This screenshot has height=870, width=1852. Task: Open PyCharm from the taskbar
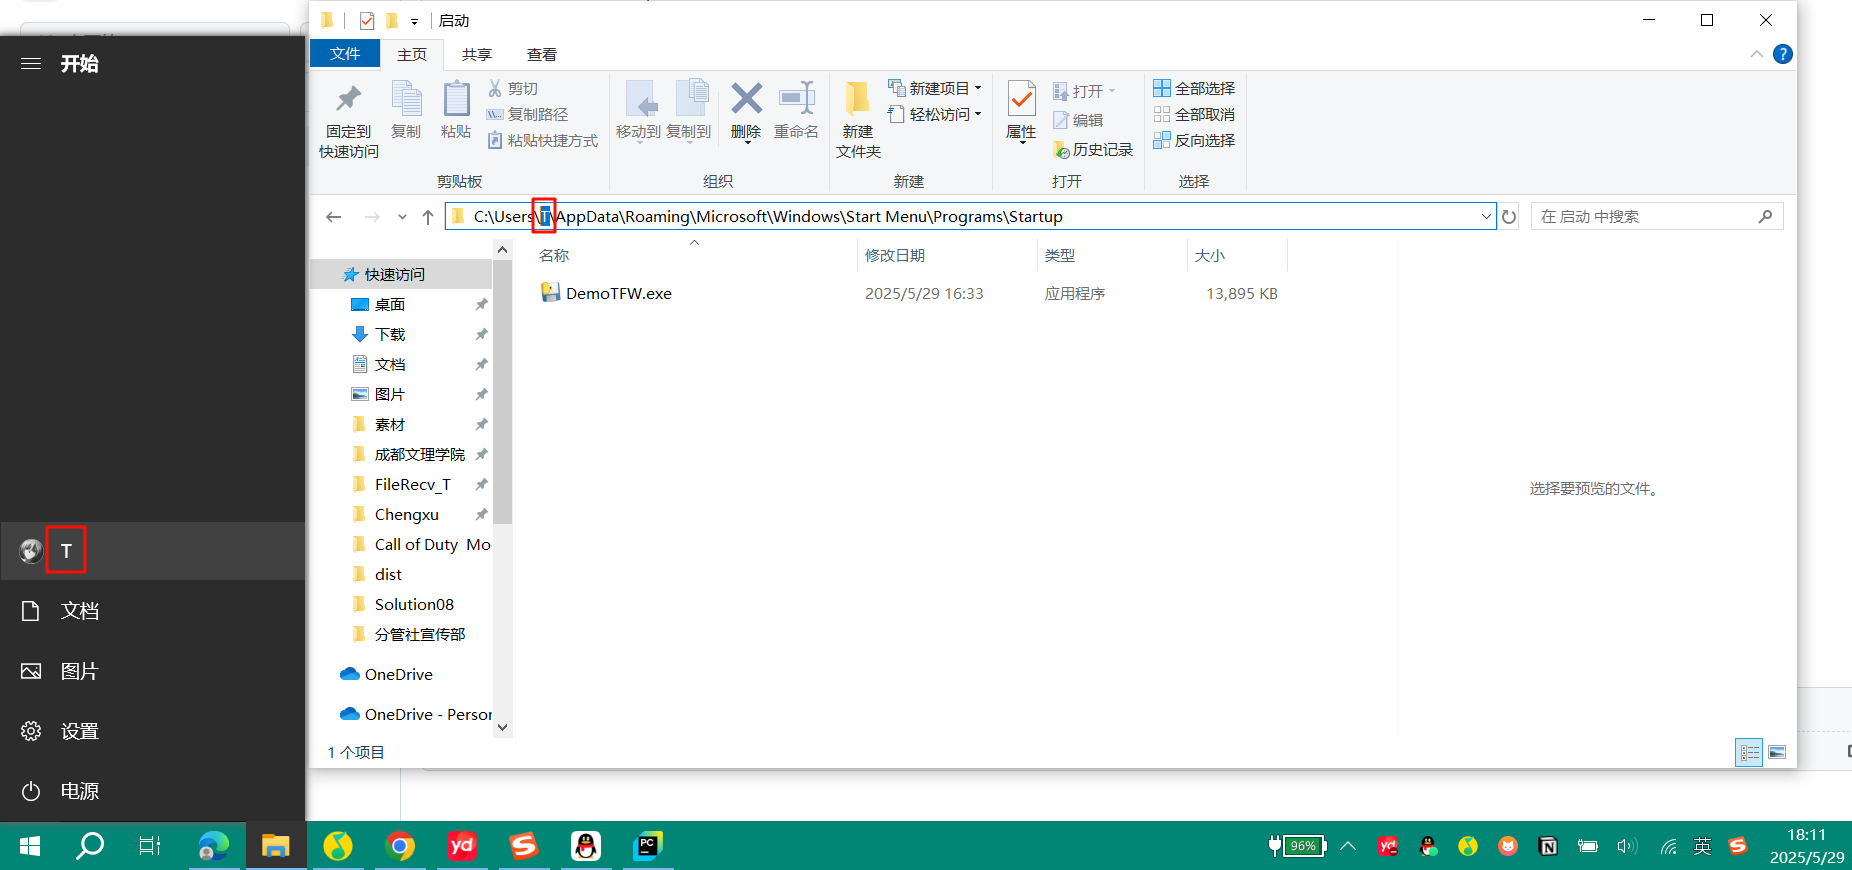pos(648,846)
